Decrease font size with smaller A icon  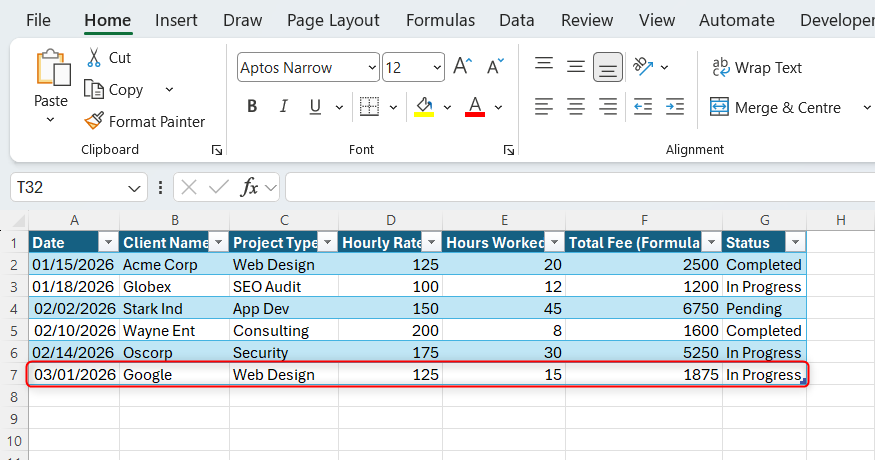495,66
